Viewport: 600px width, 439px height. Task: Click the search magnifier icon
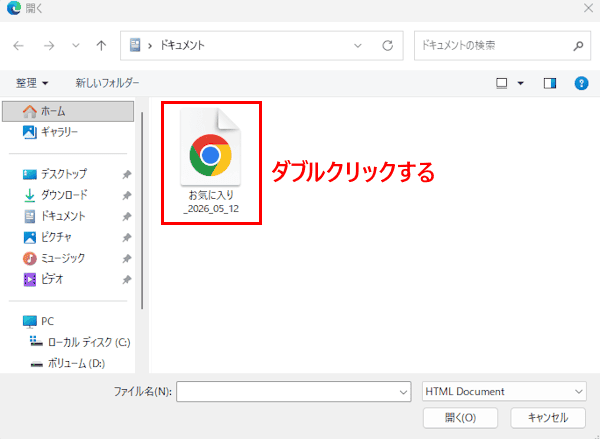(578, 46)
